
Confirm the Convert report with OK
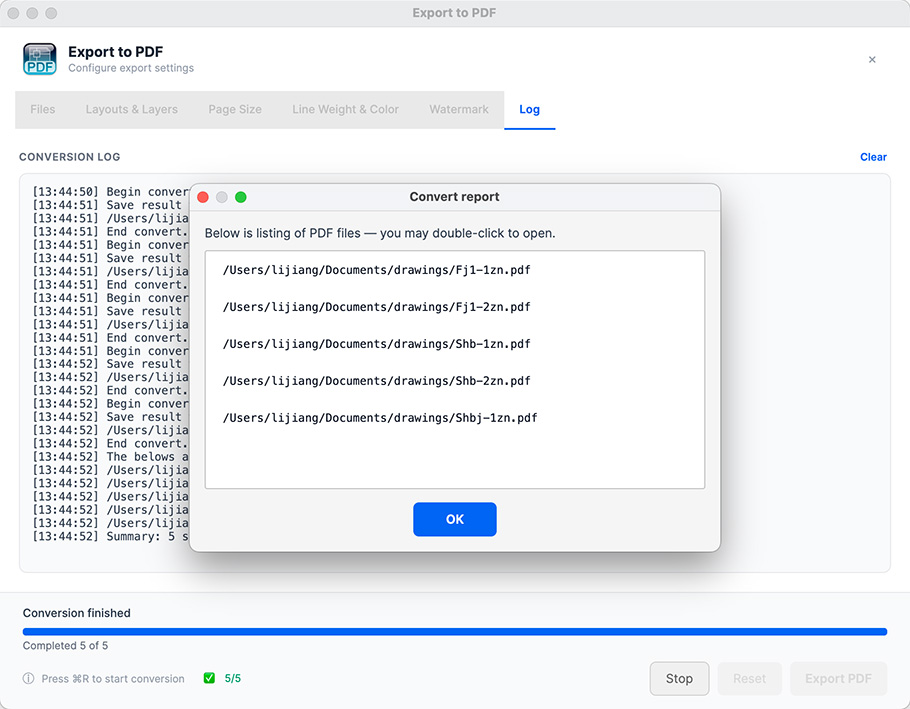pos(454,519)
